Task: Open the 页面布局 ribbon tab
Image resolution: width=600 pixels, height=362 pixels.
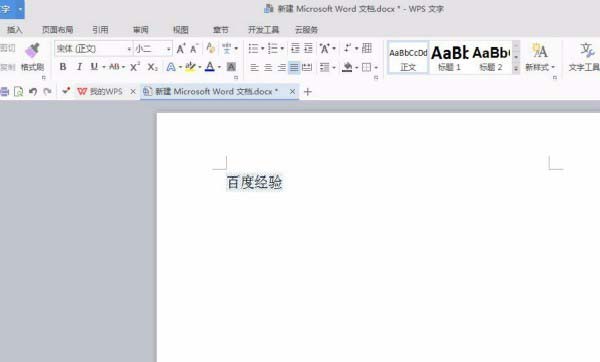Action: pyautogui.click(x=57, y=30)
